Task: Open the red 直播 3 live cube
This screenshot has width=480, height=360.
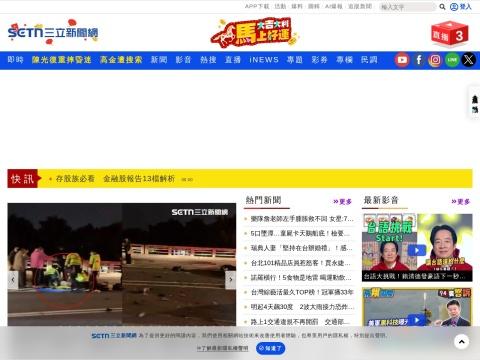Action: tap(450, 34)
